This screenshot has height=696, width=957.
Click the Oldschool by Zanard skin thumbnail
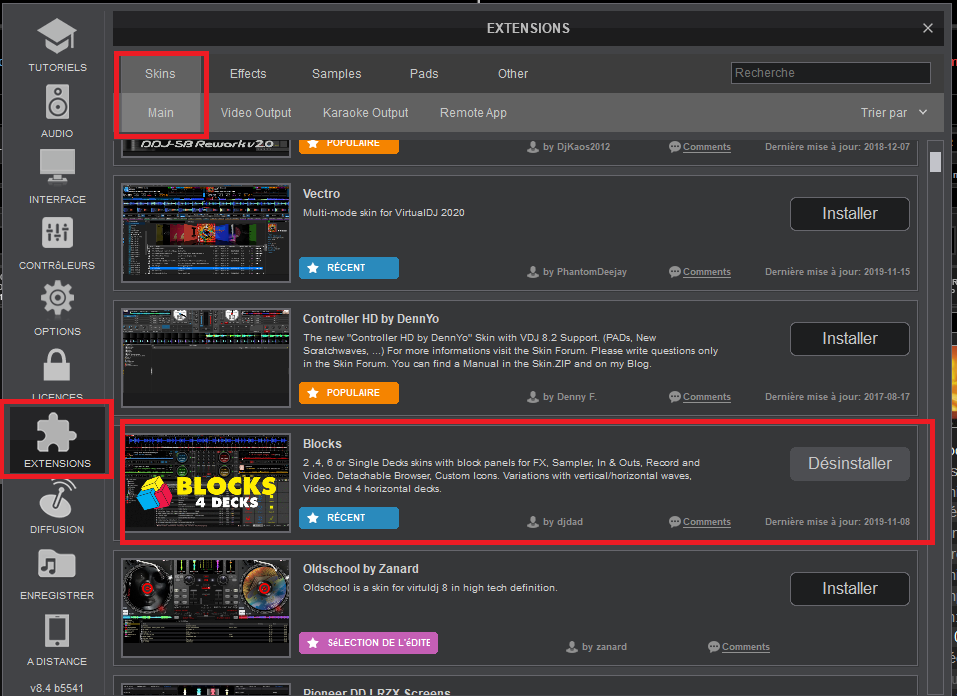206,607
